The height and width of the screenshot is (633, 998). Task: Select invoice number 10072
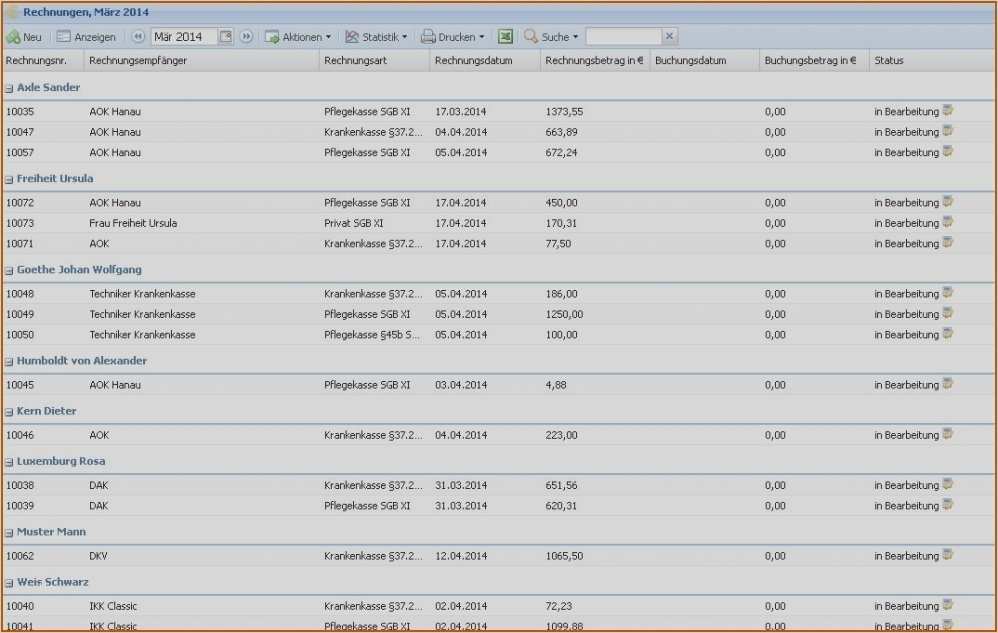tap(20, 203)
